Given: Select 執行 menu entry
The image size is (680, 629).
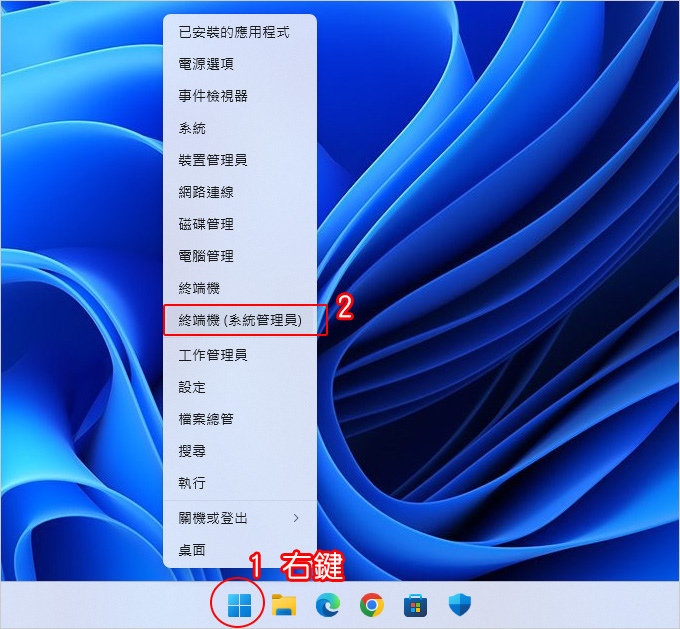Looking at the screenshot, I should 240,483.
